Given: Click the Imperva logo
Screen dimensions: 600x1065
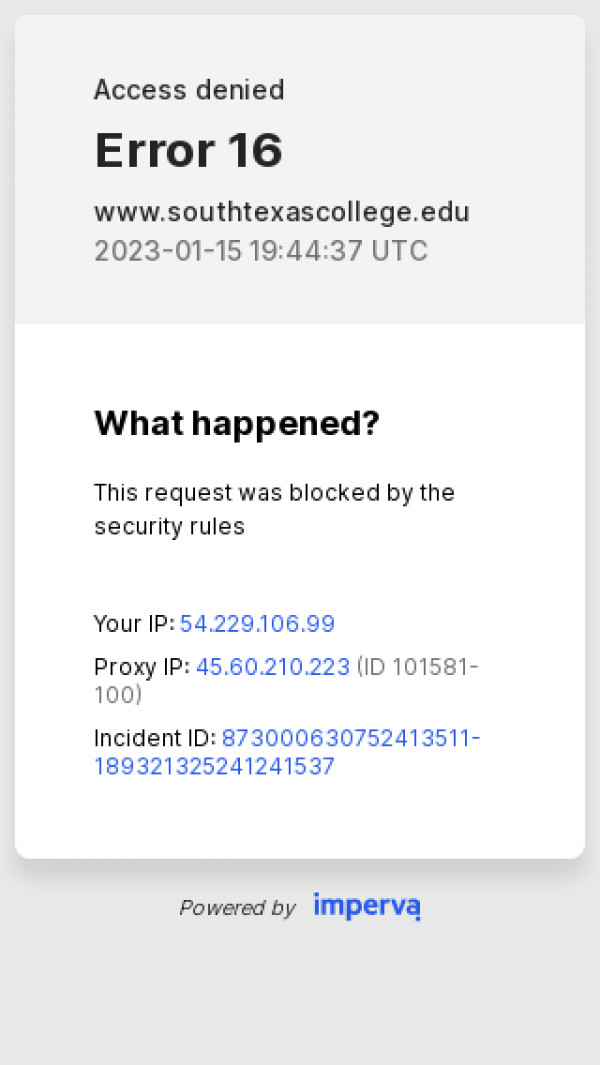Looking at the screenshot, I should [366, 906].
